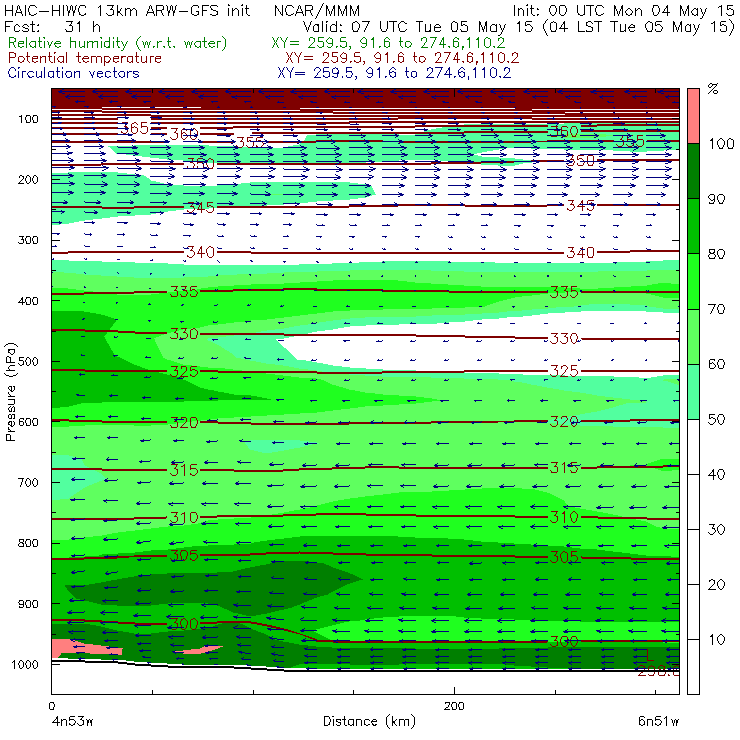Click the '50' colorbar value label

point(716,419)
